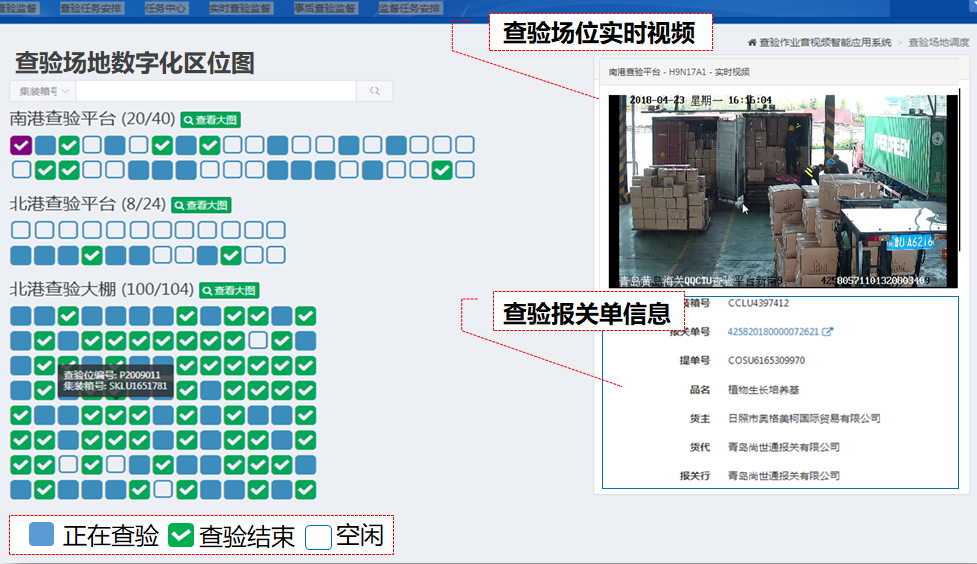Open declaration number link 425820180000072621

773,332
